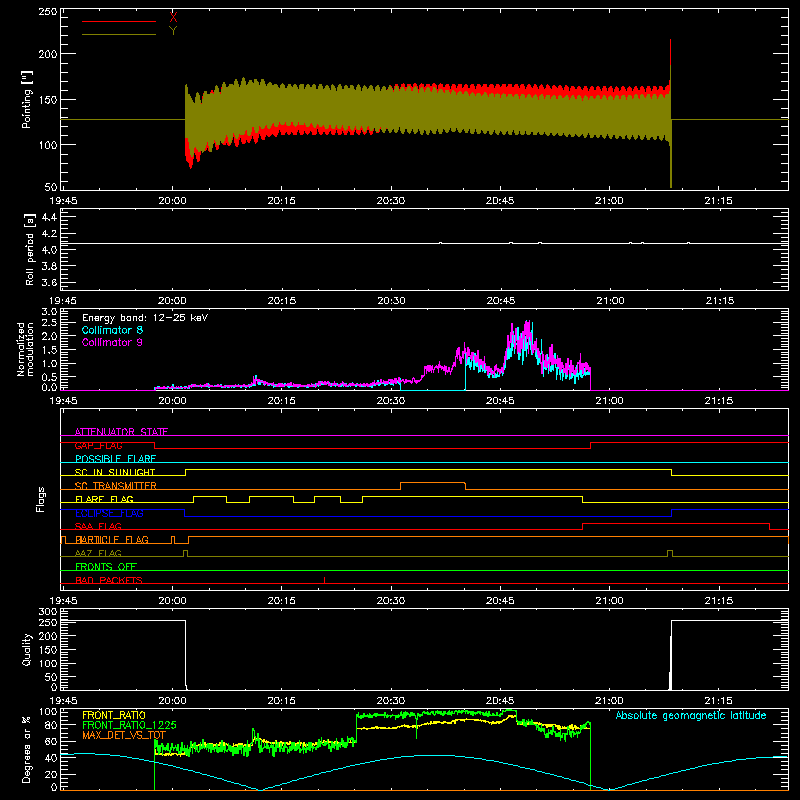Image resolution: width=800 pixels, height=800 pixels.
Task: Click the 20:30 time label under Pointing plot
Action: click(x=391, y=201)
